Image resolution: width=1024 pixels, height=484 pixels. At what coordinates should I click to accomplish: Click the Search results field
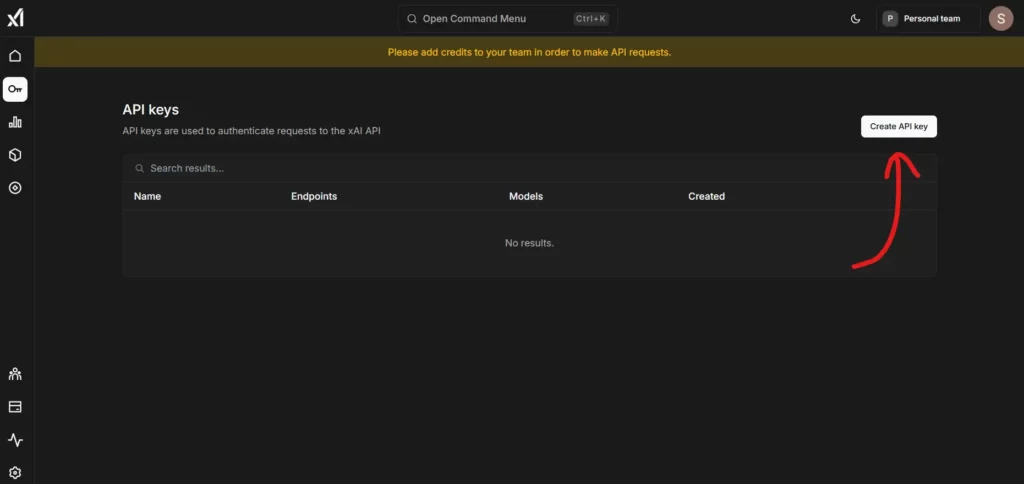[400, 168]
